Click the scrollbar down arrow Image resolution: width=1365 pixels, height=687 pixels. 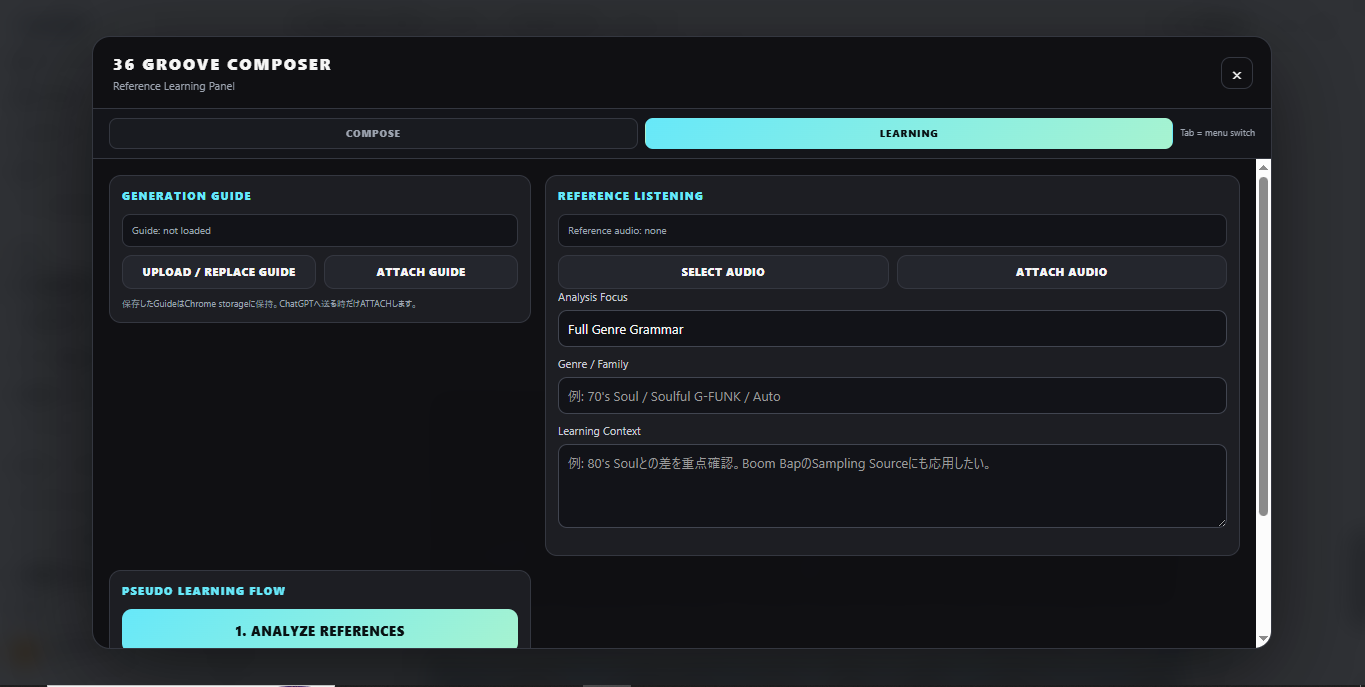[x=1263, y=638]
